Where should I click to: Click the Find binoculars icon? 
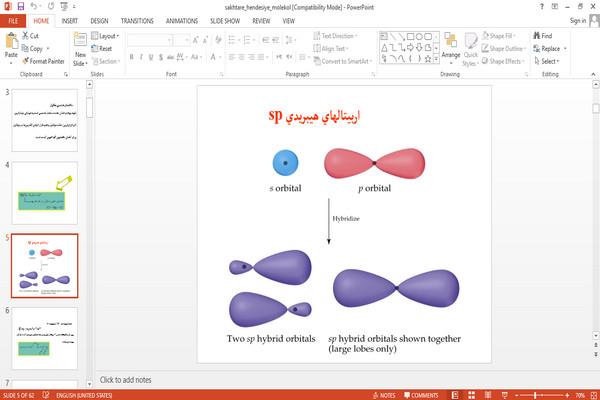[537, 36]
